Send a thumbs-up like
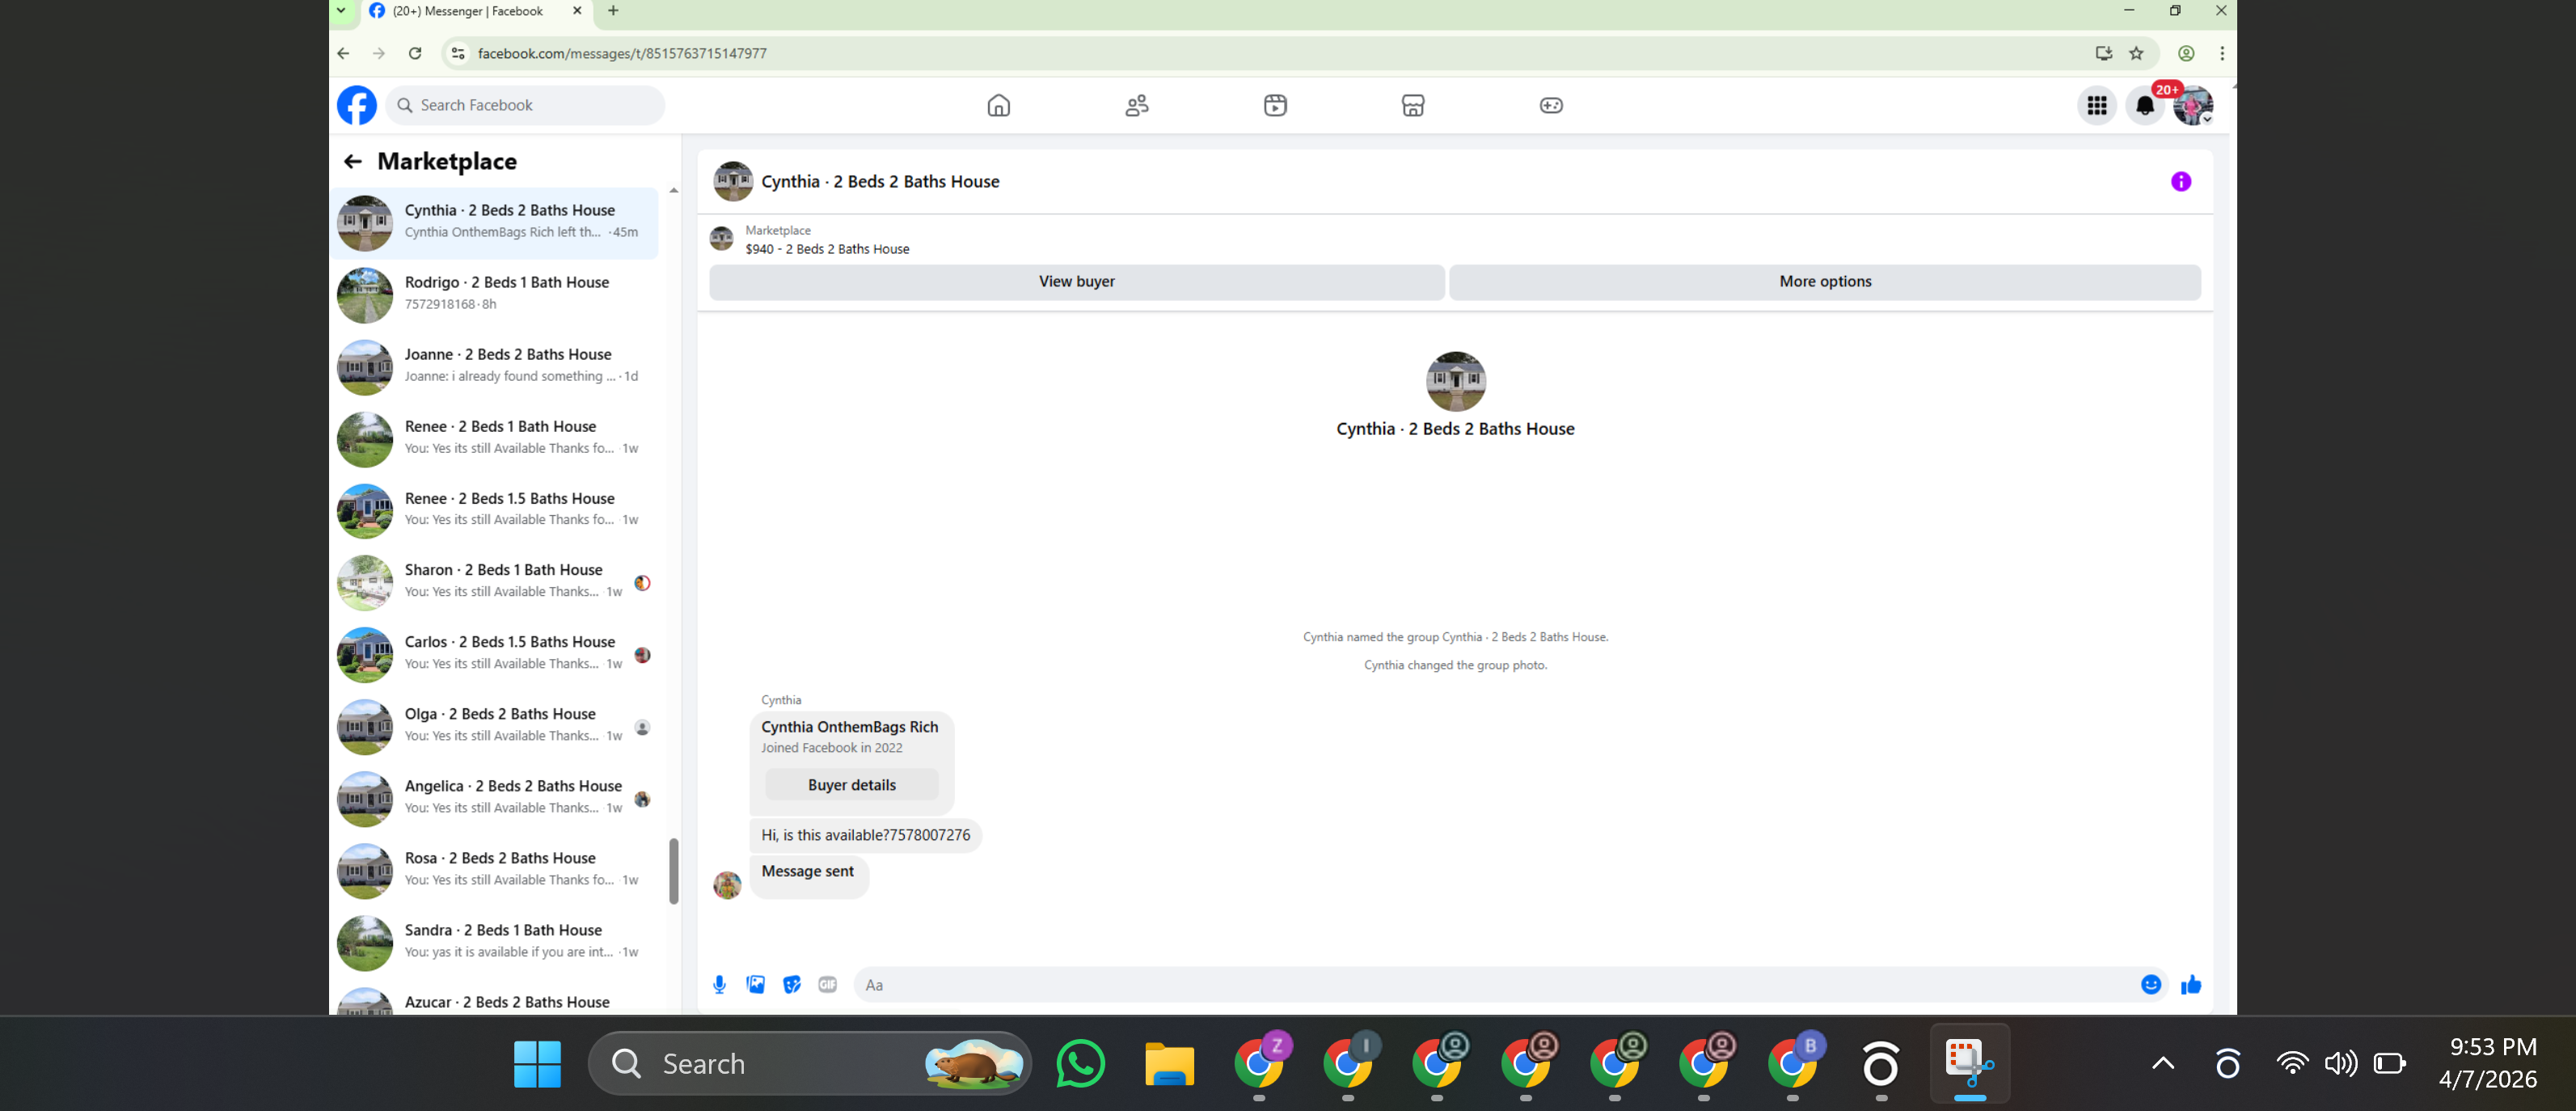This screenshot has height=1111, width=2576. pos(2191,985)
